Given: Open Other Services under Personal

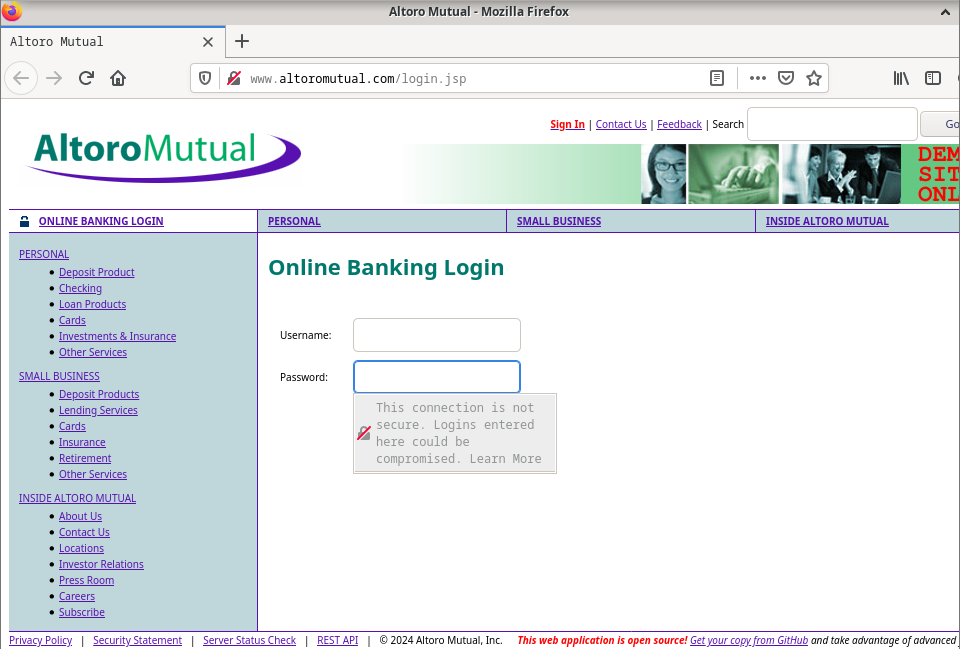Looking at the screenshot, I should tap(93, 352).
